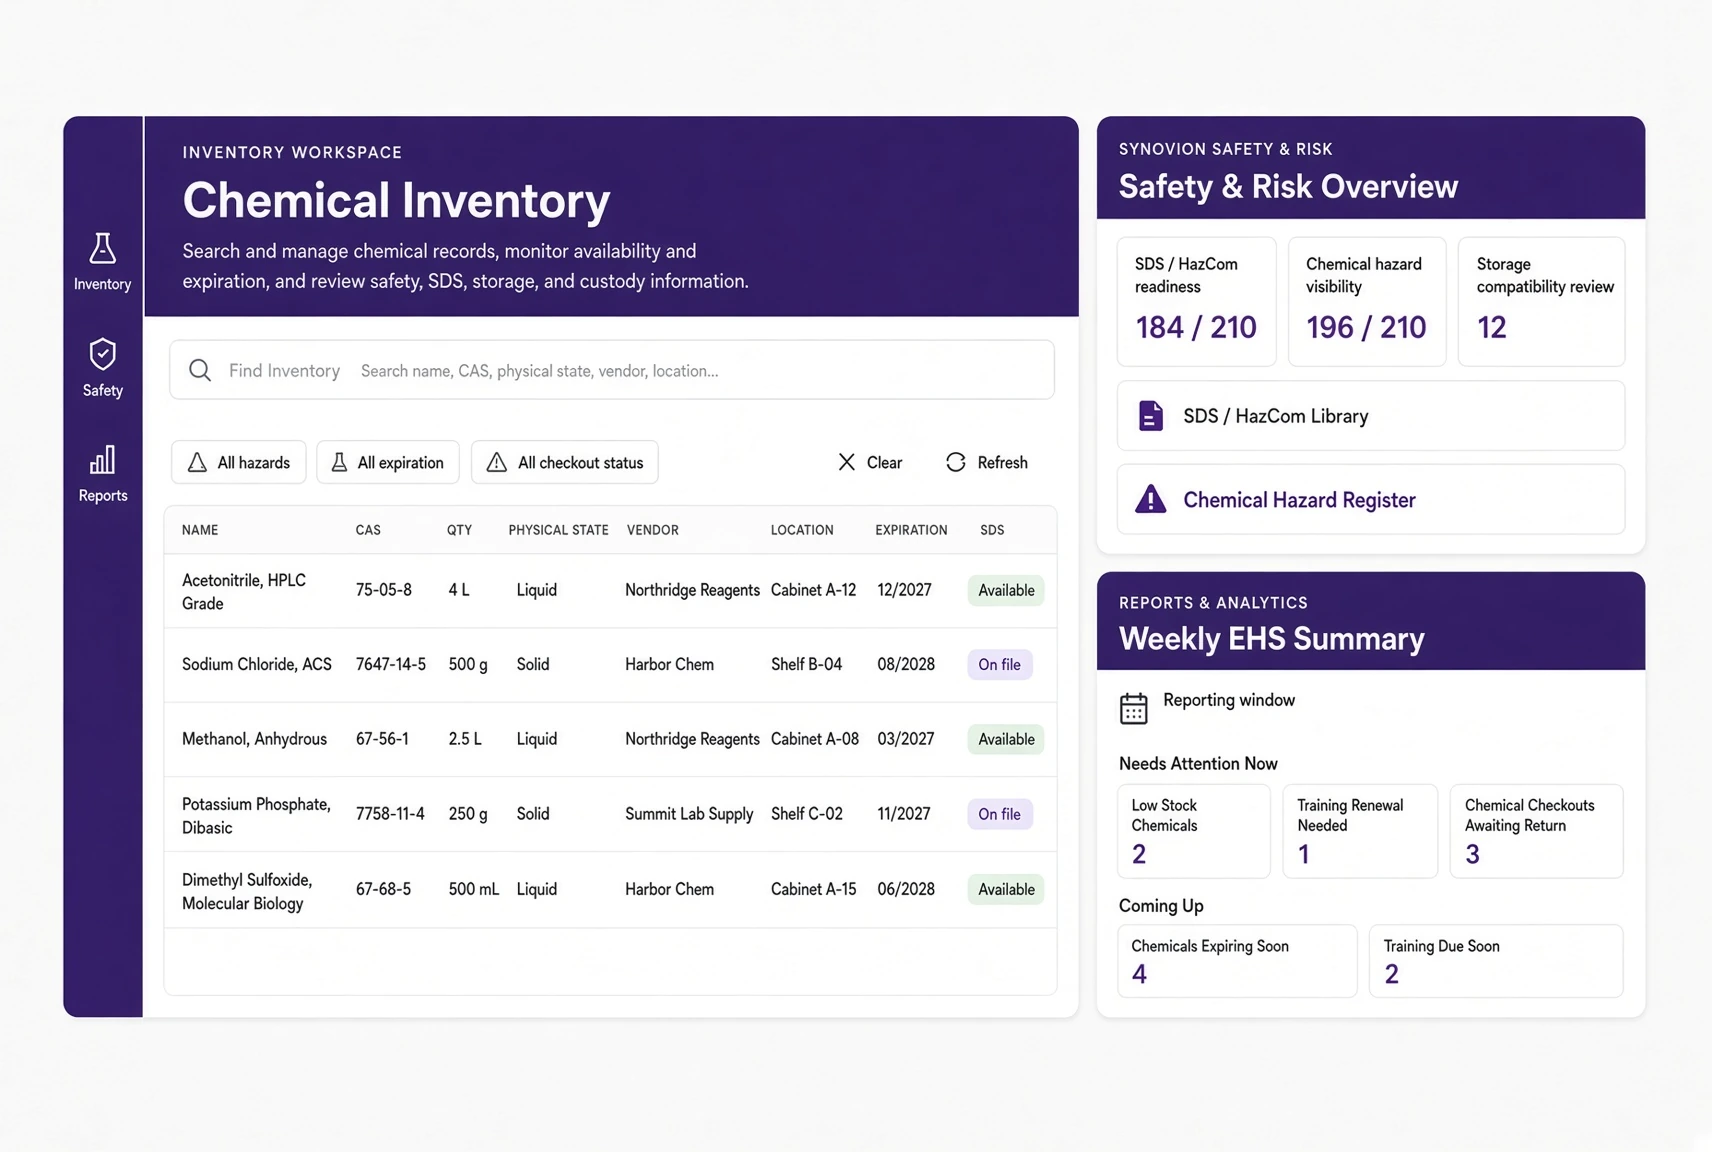The width and height of the screenshot is (1712, 1152).
Task: Open the Storage compatibility review card
Action: (x=1541, y=301)
